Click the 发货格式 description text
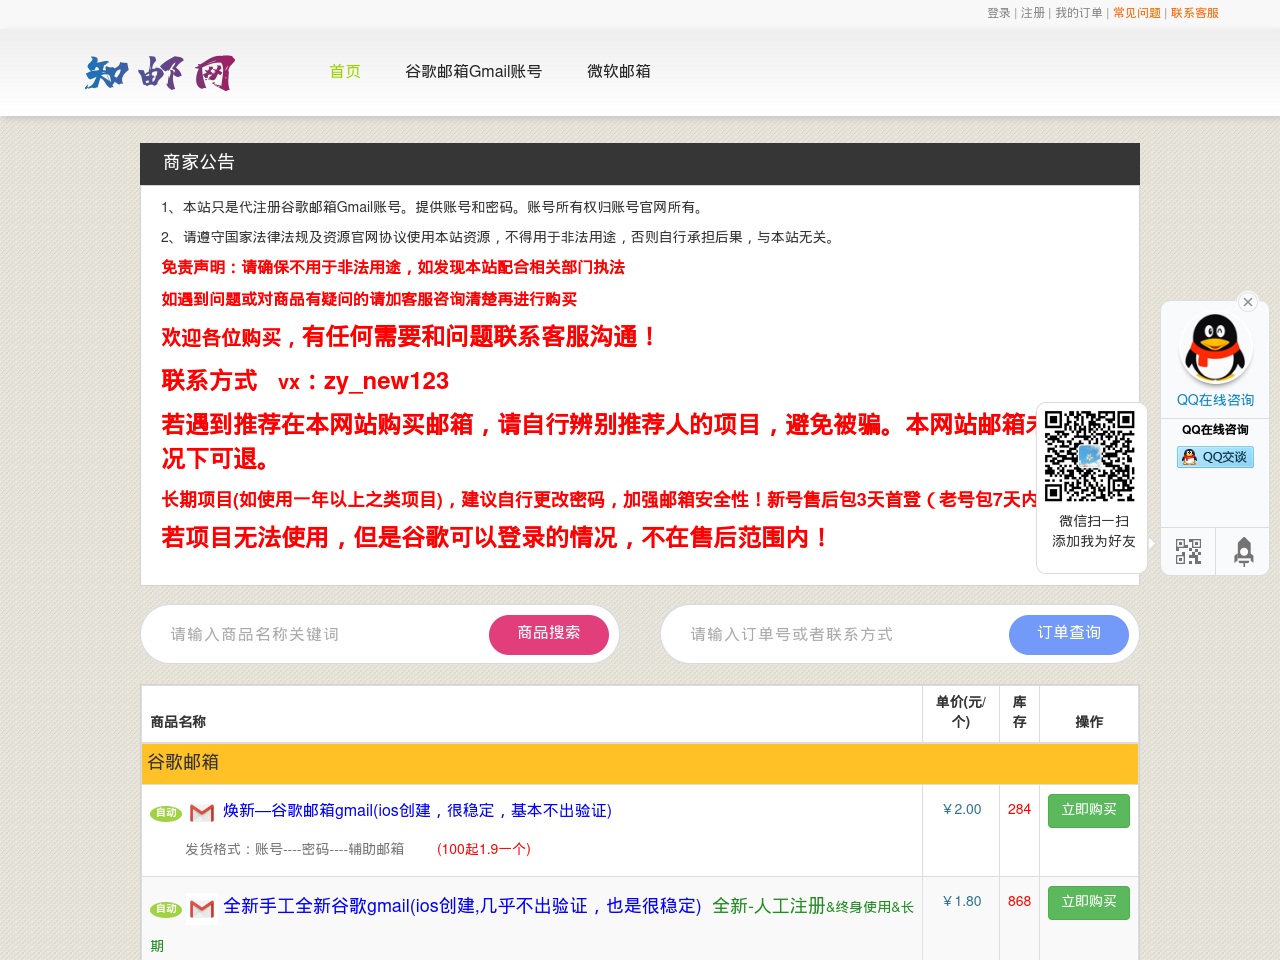 tap(294, 849)
